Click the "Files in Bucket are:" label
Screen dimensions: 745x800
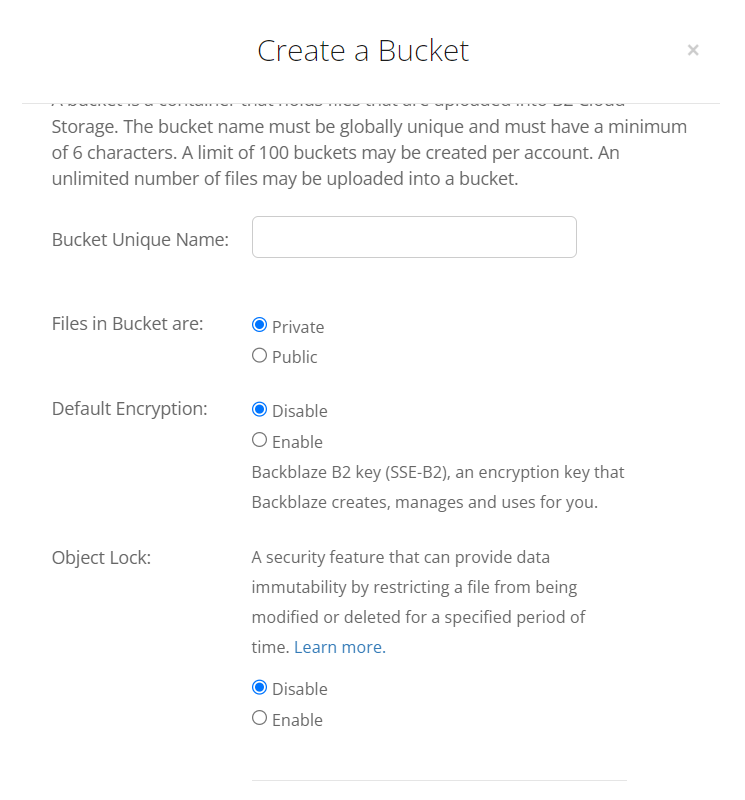coord(127,324)
